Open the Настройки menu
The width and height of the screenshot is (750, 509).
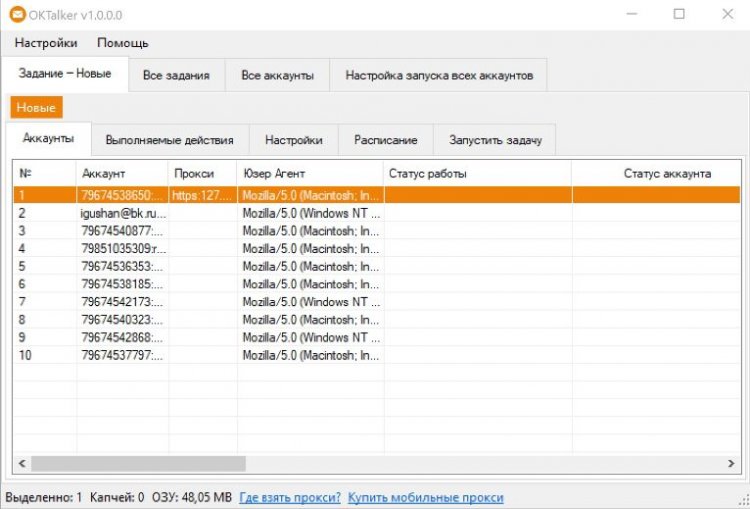pyautogui.click(x=46, y=43)
